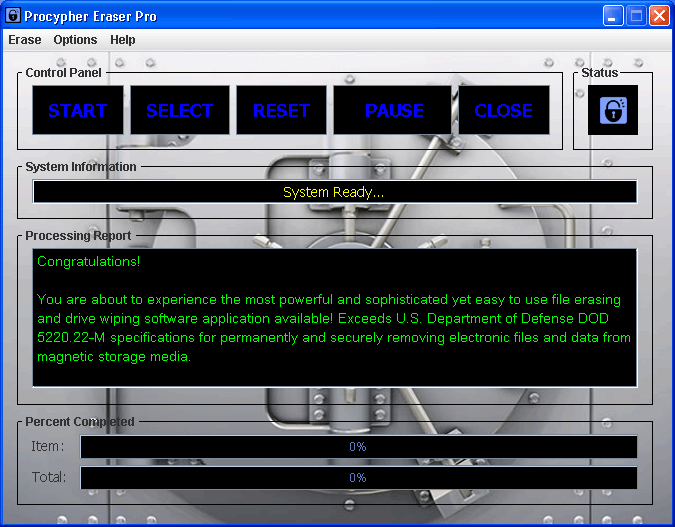Click the RESET button
Screen dimensions: 675x527
pyautogui.click(x=281, y=110)
